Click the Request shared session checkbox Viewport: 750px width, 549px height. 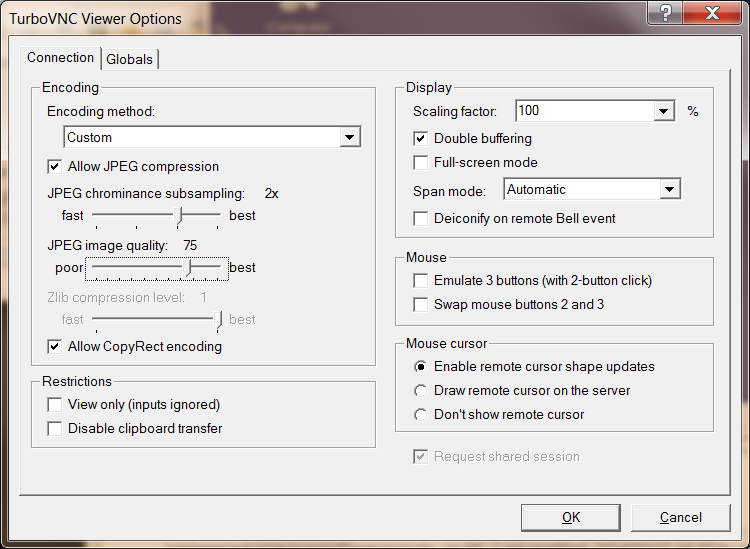pos(420,457)
